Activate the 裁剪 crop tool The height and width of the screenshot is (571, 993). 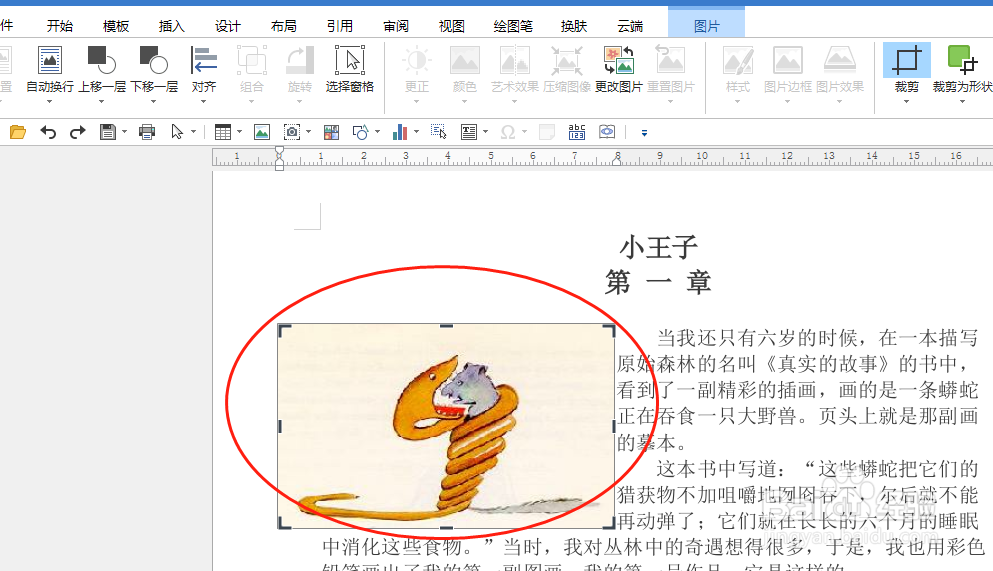click(x=906, y=60)
